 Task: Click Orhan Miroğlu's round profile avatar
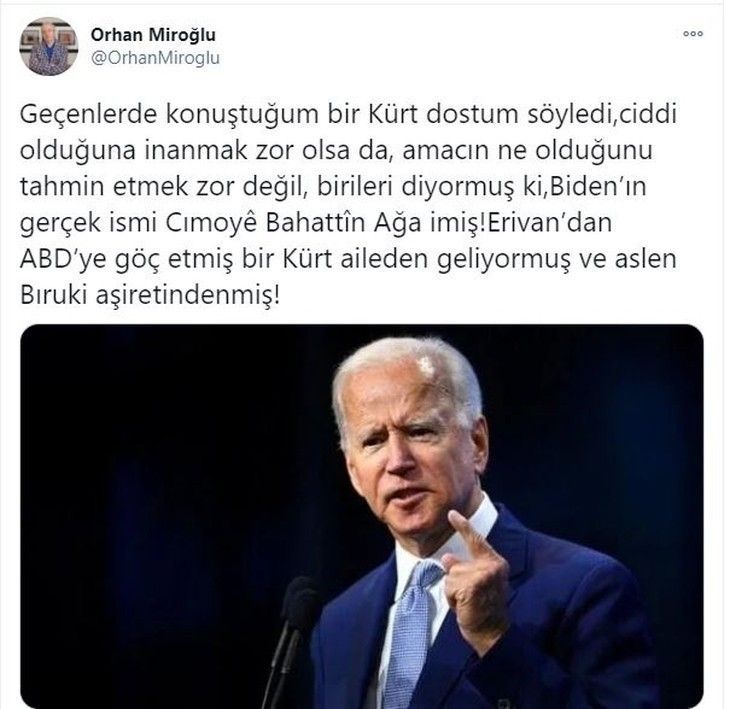(x=49, y=47)
